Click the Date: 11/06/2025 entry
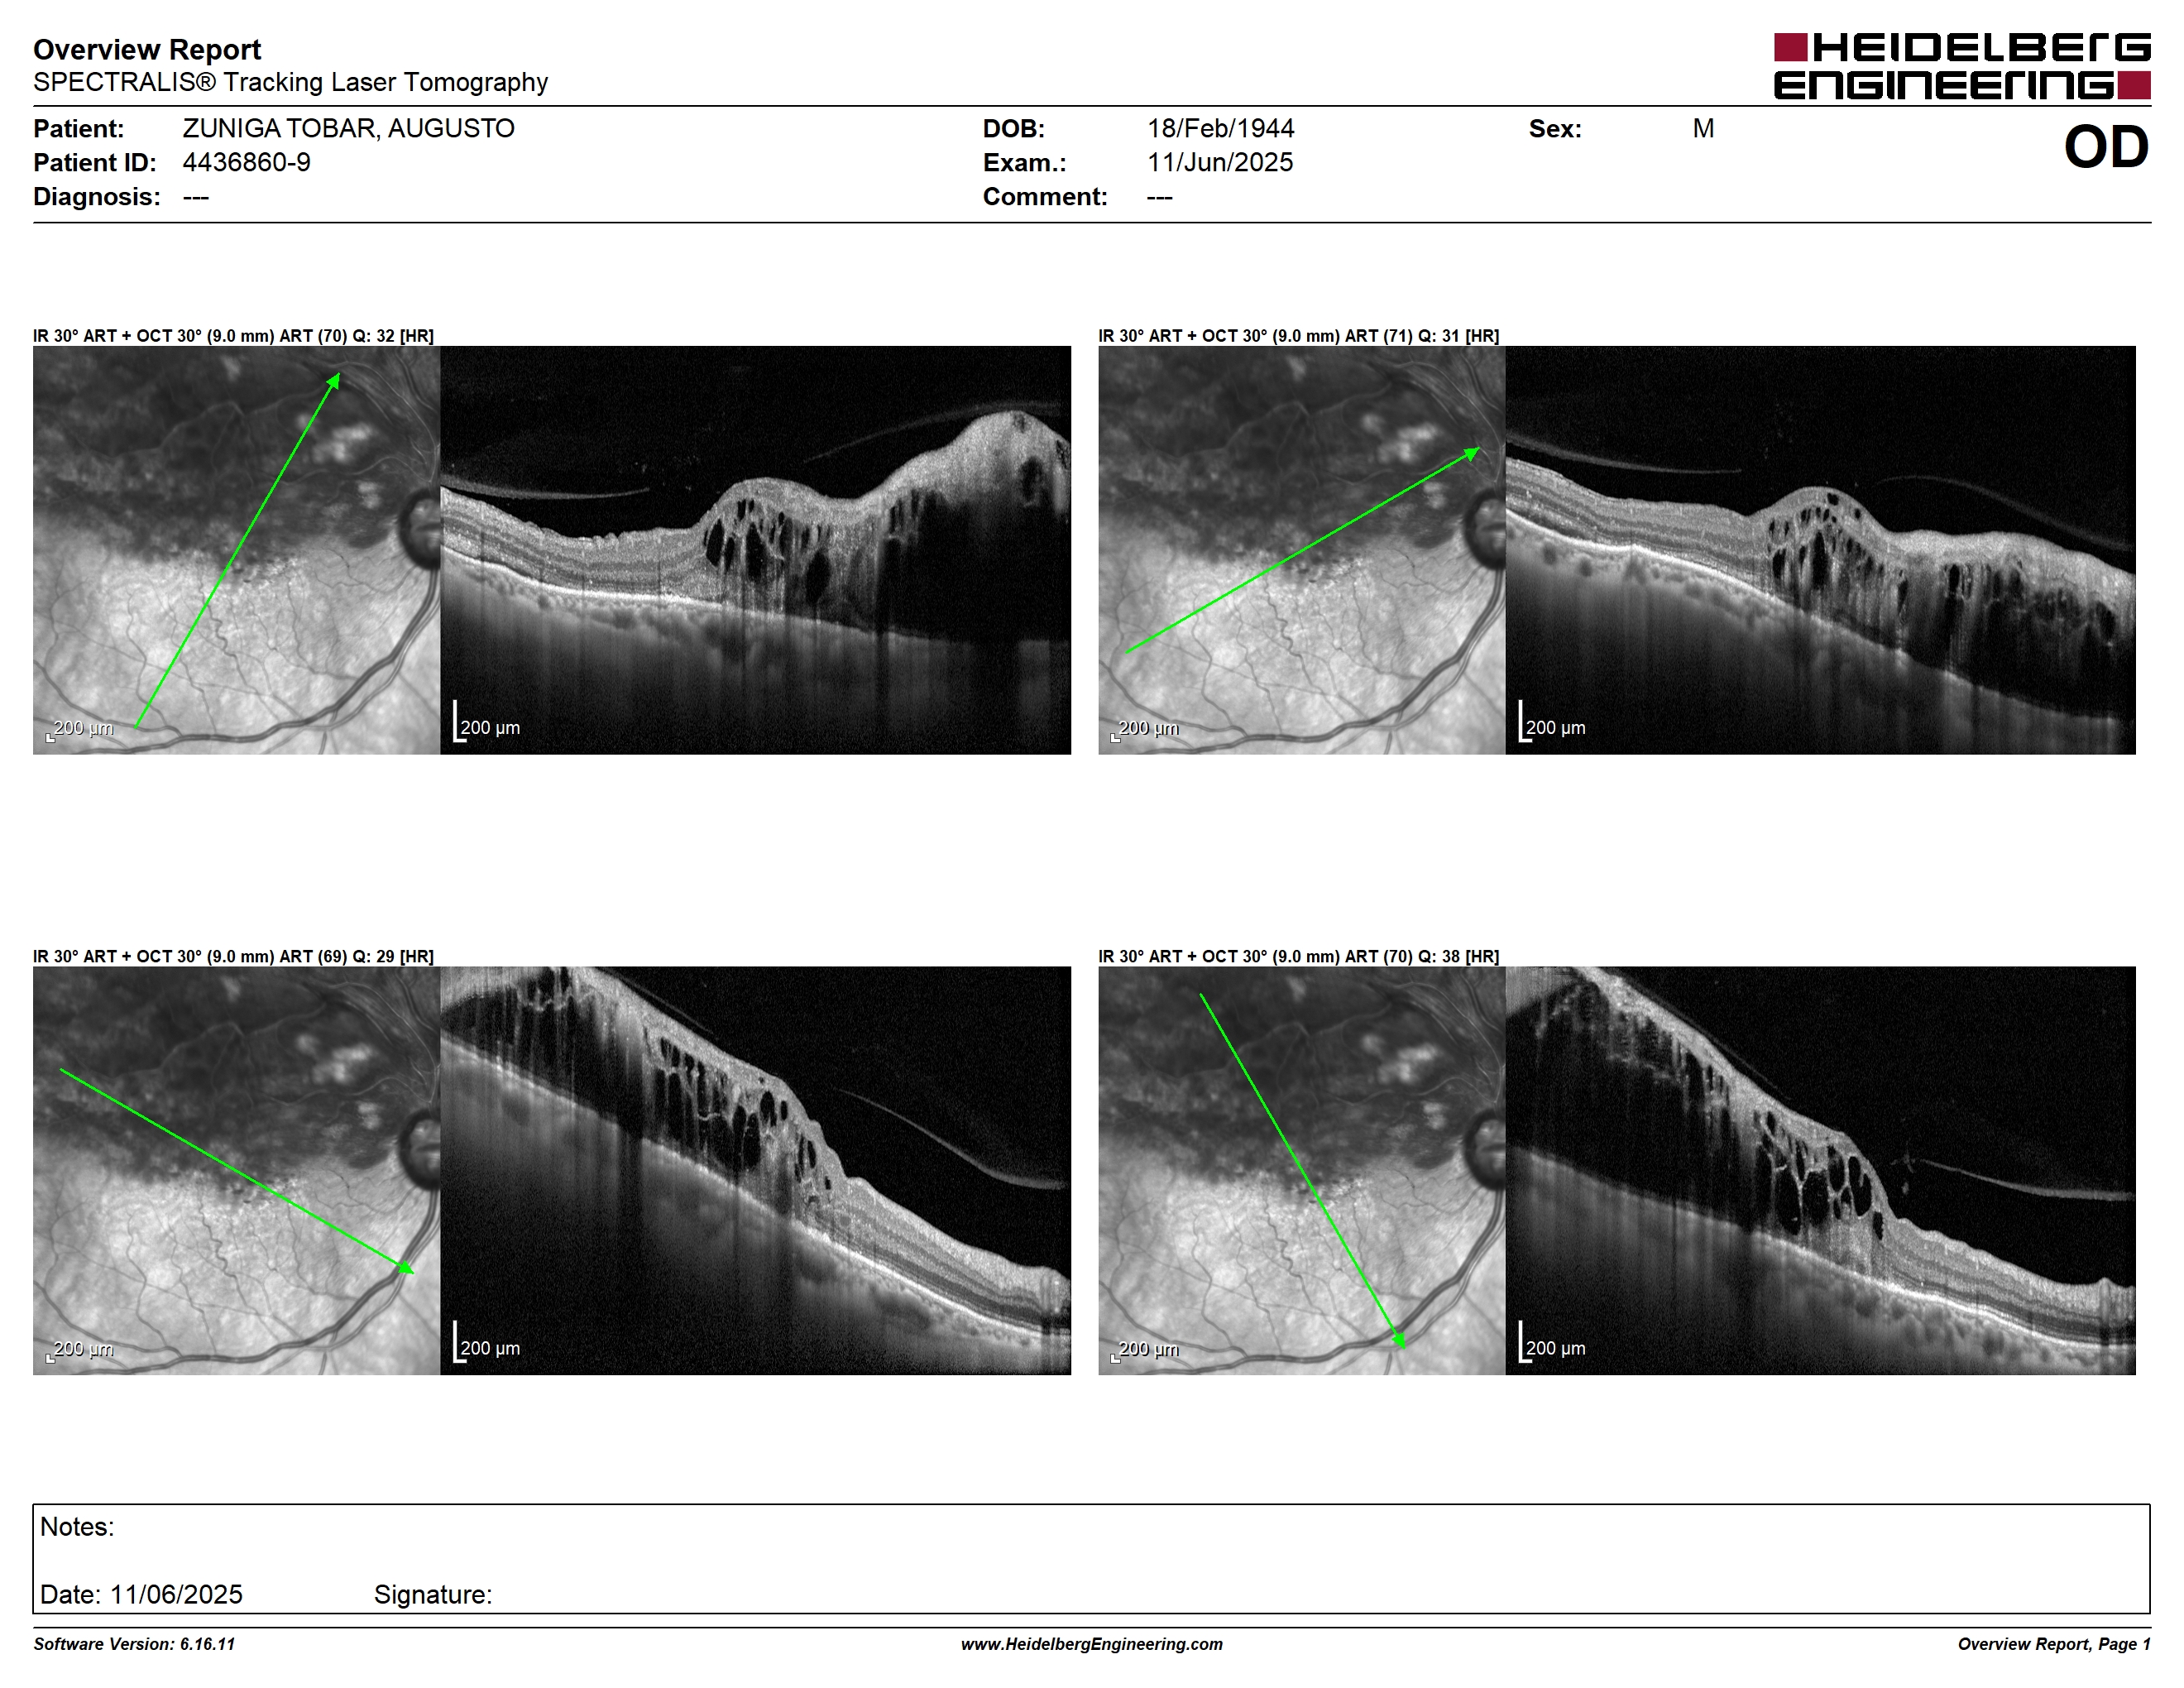This screenshot has width=2184, height=1688. (x=141, y=1594)
